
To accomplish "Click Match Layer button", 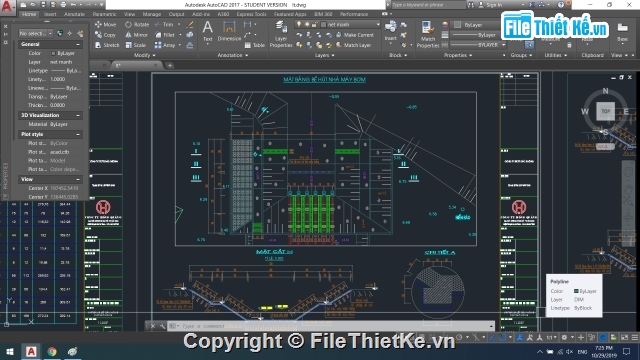I will [x=353, y=45].
